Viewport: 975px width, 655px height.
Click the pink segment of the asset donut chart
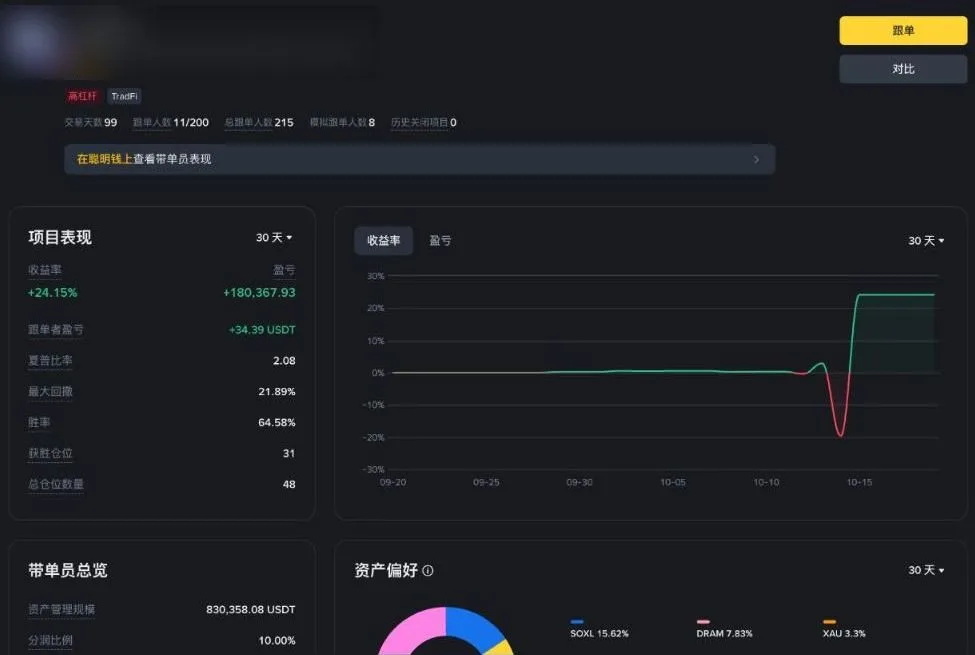click(412, 629)
